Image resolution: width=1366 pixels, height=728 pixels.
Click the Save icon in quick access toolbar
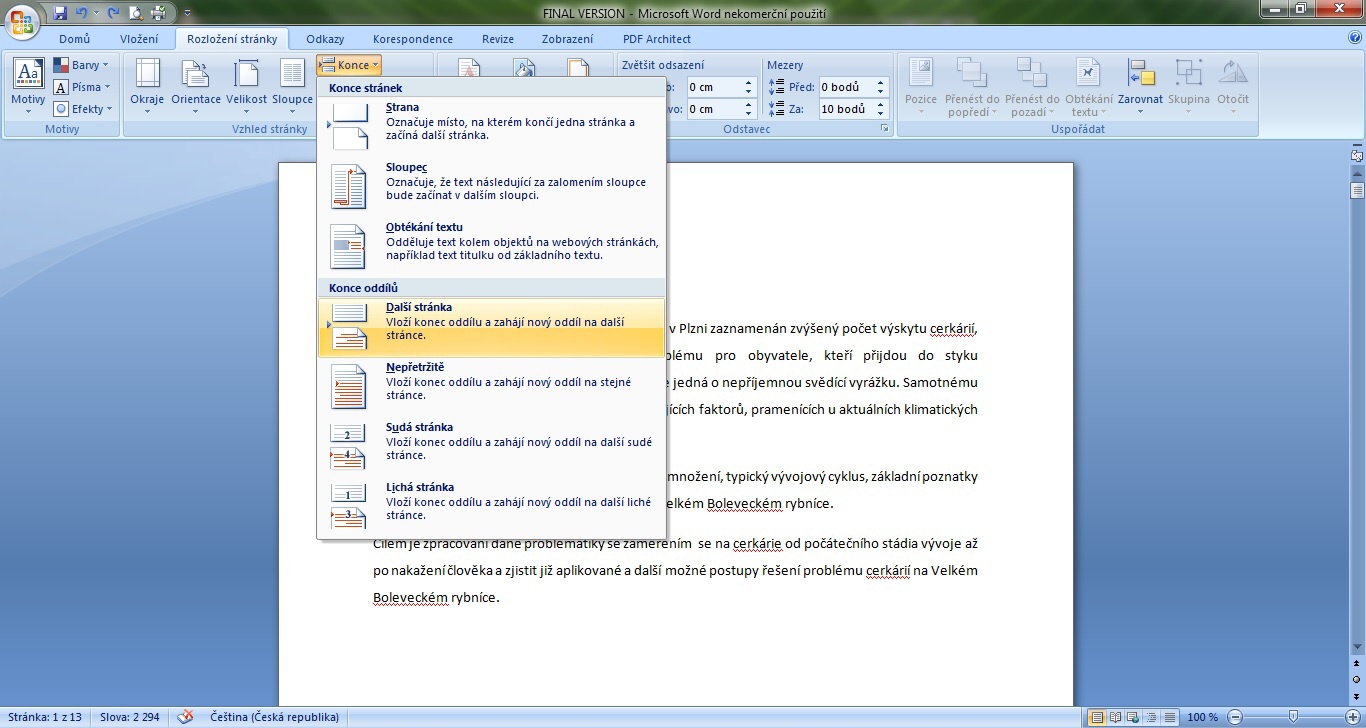(60, 13)
